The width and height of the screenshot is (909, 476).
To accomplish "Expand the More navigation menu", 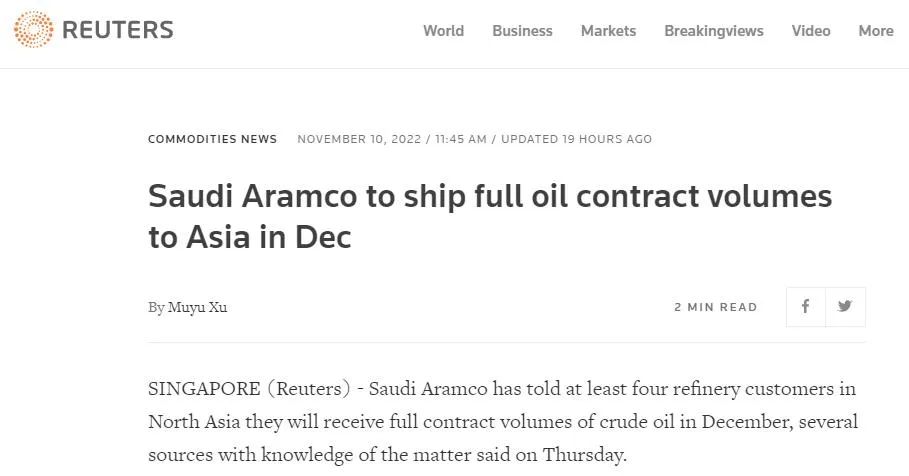I will coord(875,31).
